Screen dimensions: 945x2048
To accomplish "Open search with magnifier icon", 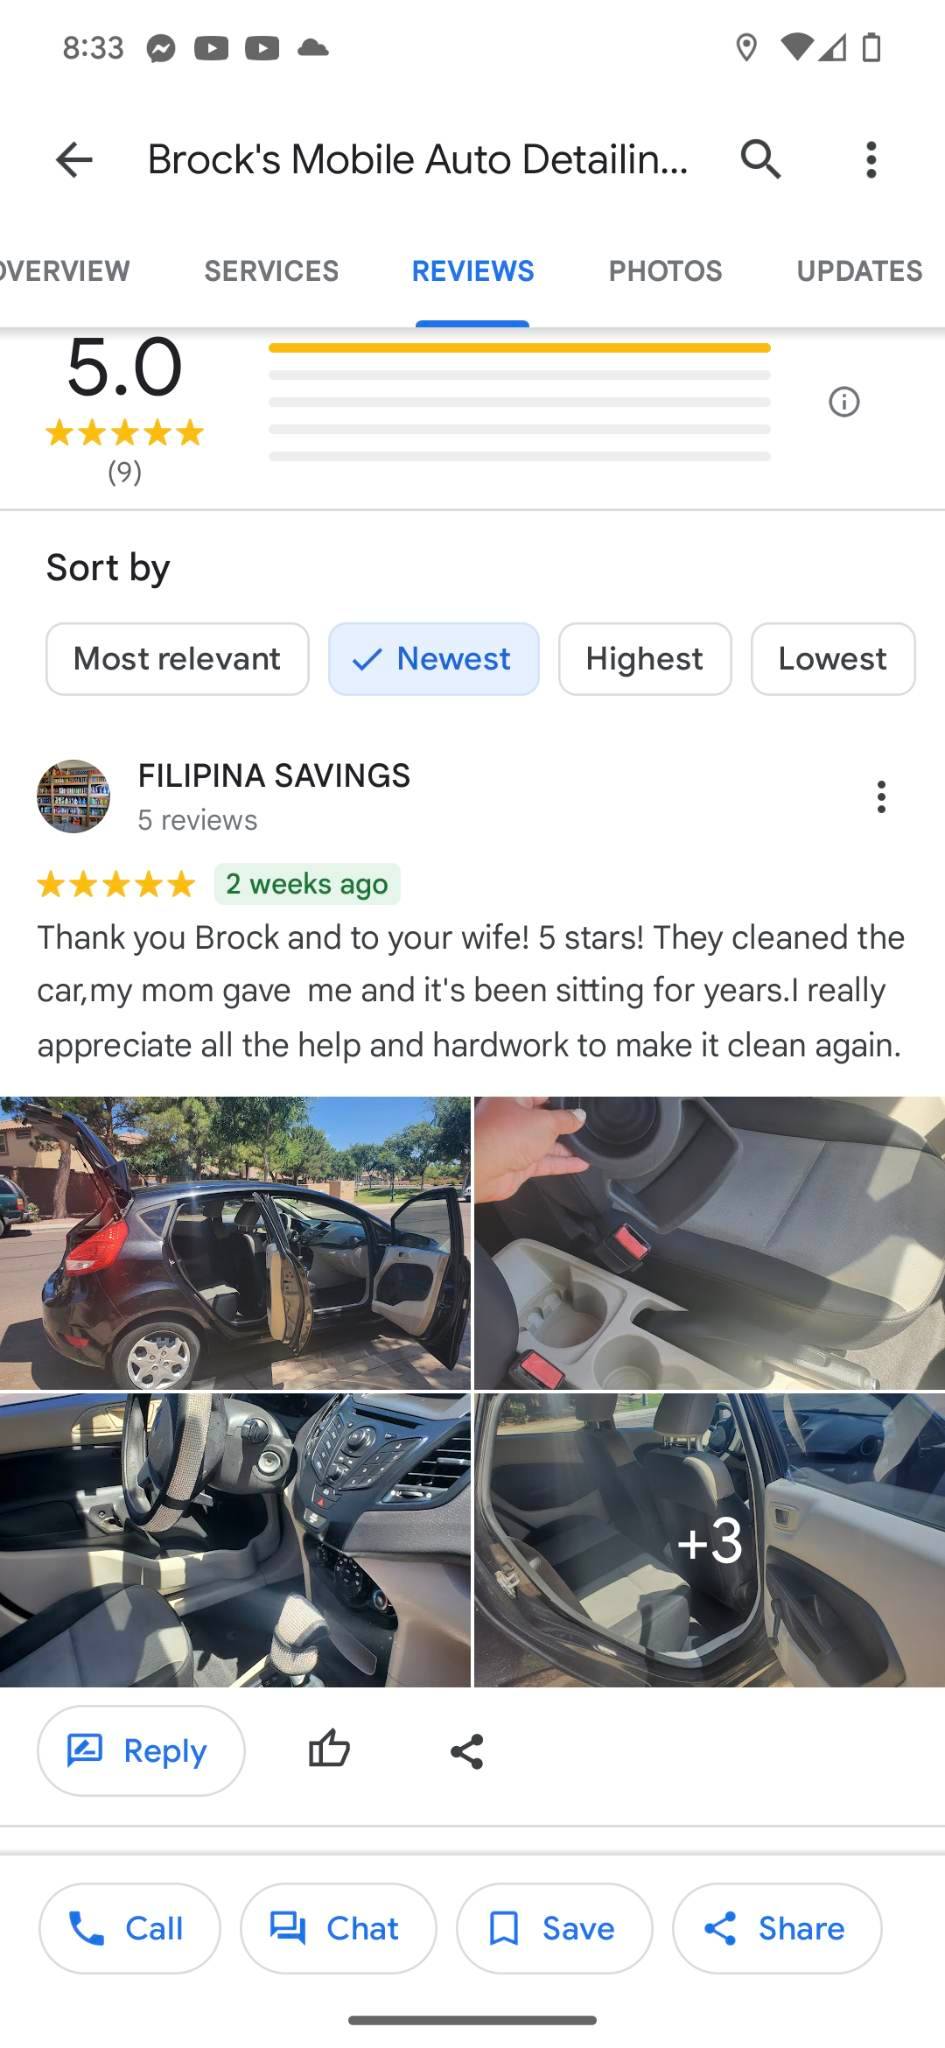I will click(x=761, y=159).
